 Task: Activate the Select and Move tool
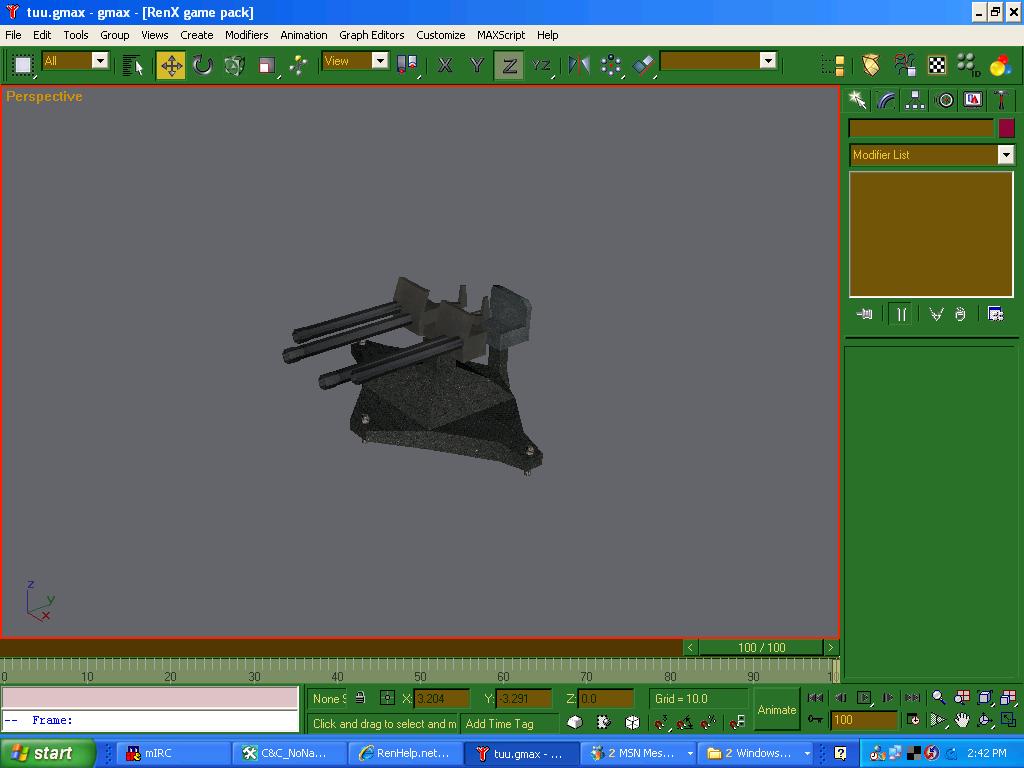[x=171, y=66]
